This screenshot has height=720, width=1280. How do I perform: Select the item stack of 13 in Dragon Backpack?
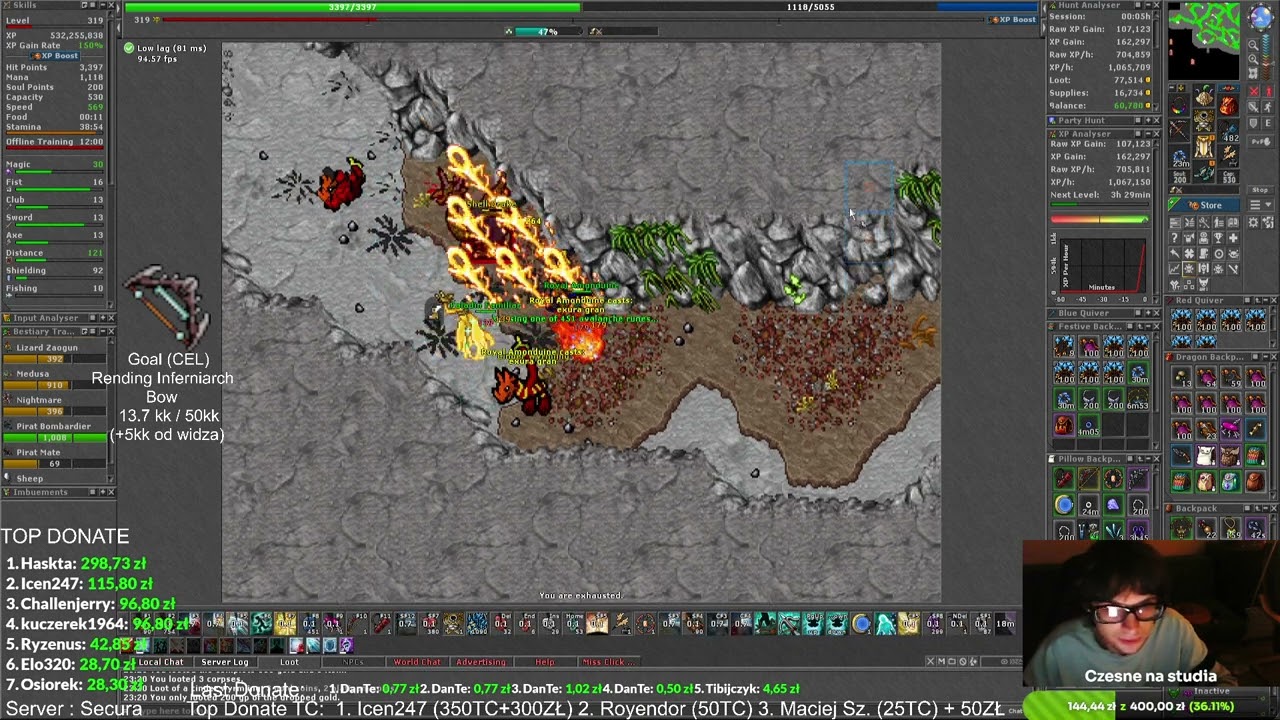(1182, 377)
